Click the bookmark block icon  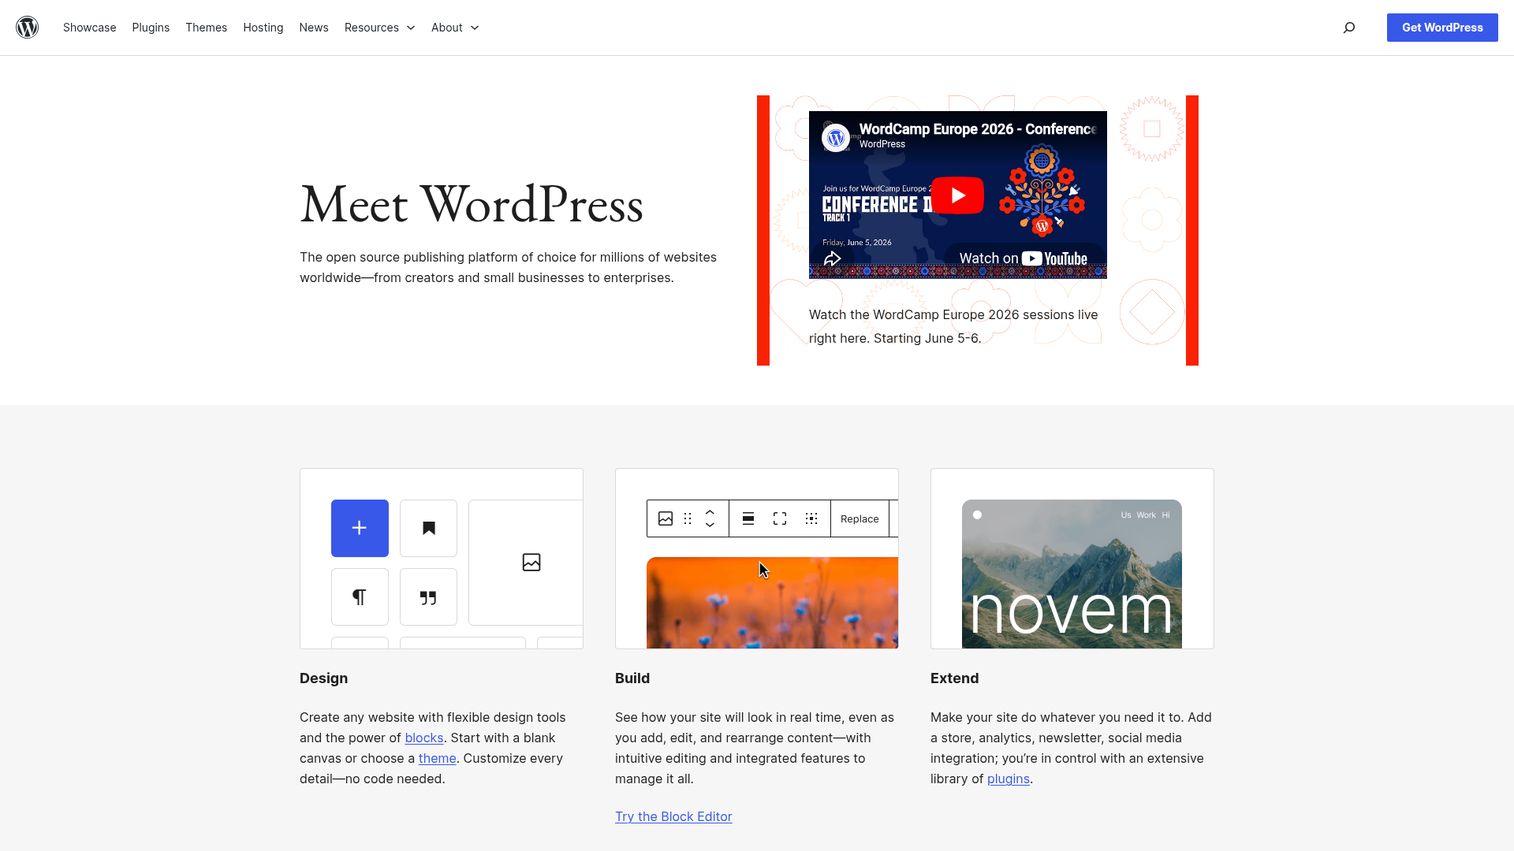(x=428, y=528)
